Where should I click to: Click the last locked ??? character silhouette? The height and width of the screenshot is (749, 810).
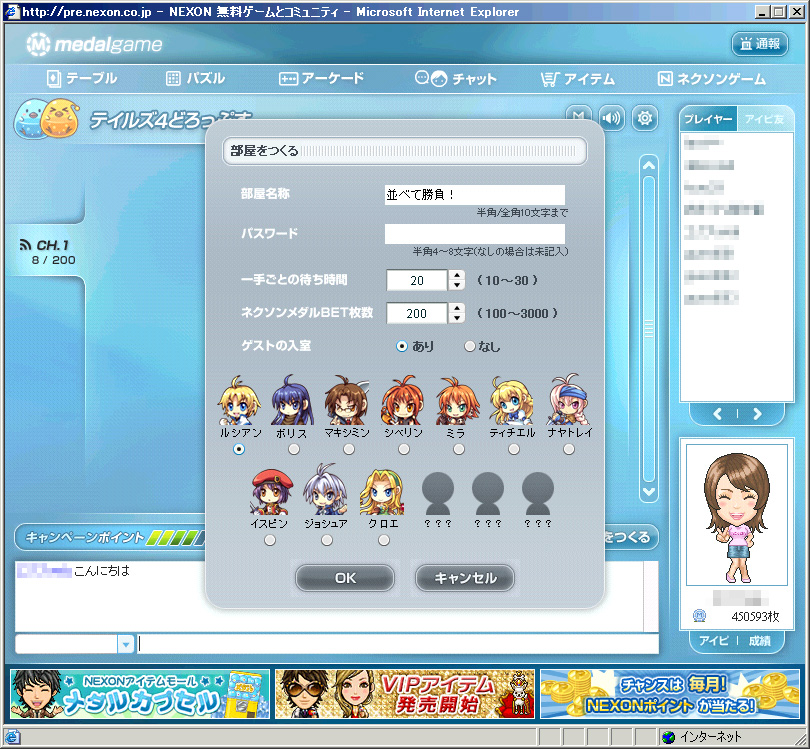[x=538, y=494]
